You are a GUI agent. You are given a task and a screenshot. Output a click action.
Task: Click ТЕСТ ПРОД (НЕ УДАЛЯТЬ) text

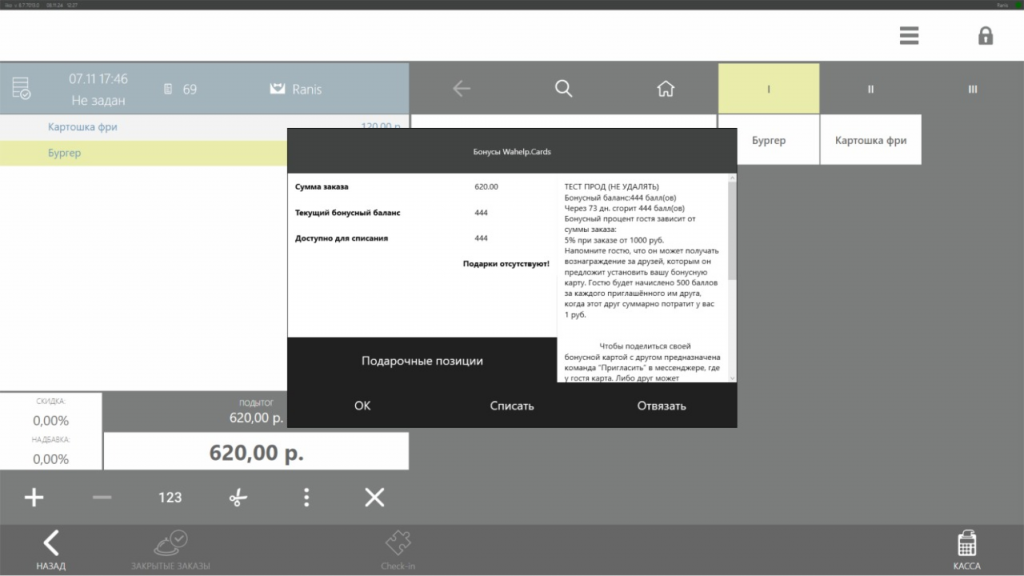[x=611, y=187]
